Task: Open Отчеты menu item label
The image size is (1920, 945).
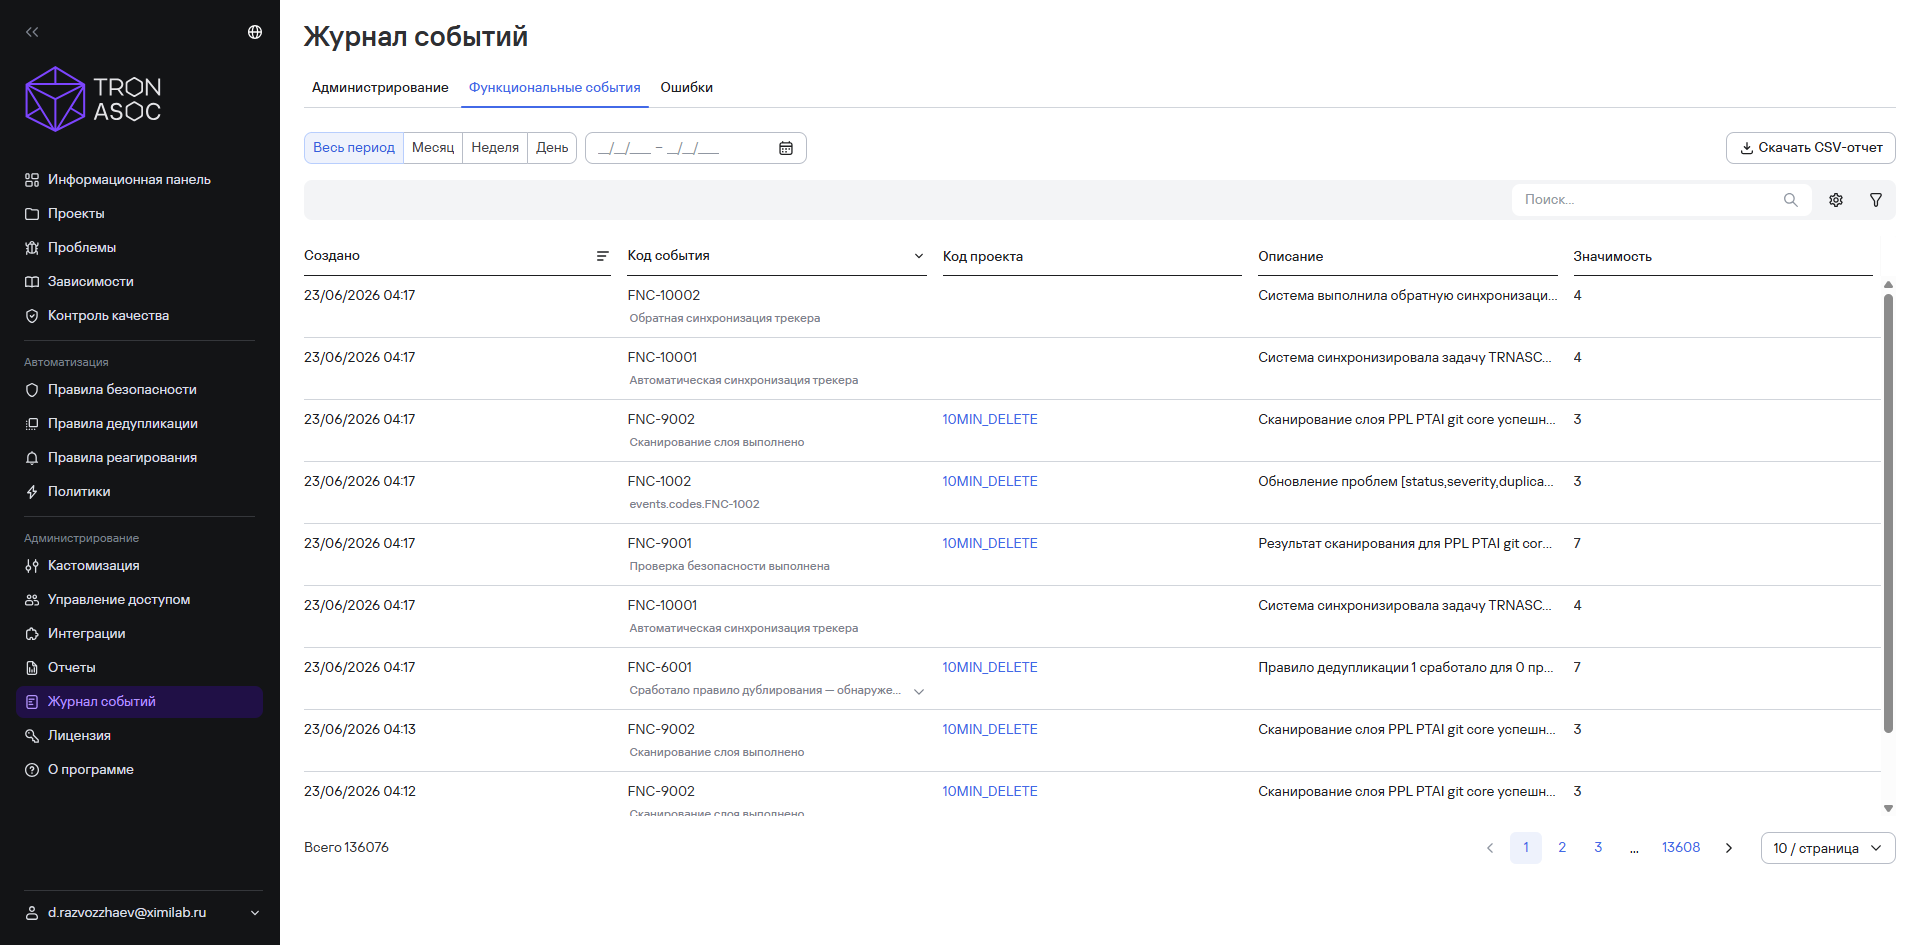Action: pyautogui.click(x=72, y=668)
